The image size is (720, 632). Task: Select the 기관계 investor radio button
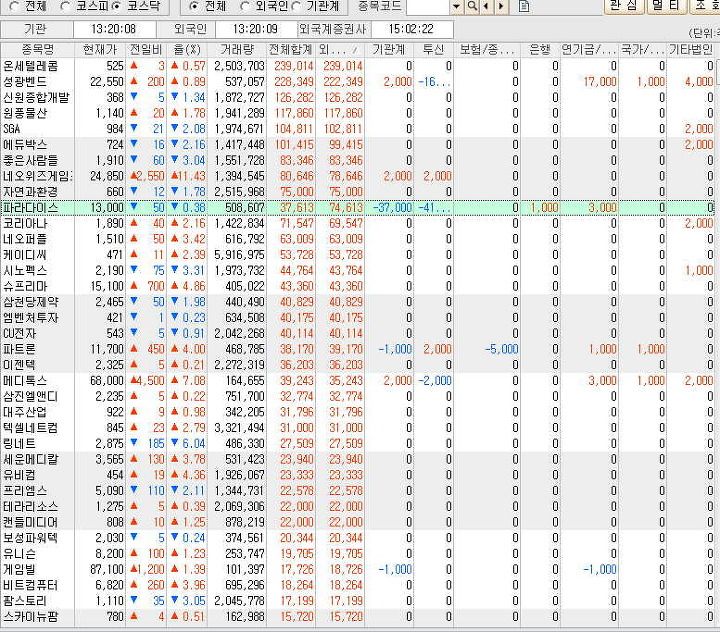tap(296, 6)
